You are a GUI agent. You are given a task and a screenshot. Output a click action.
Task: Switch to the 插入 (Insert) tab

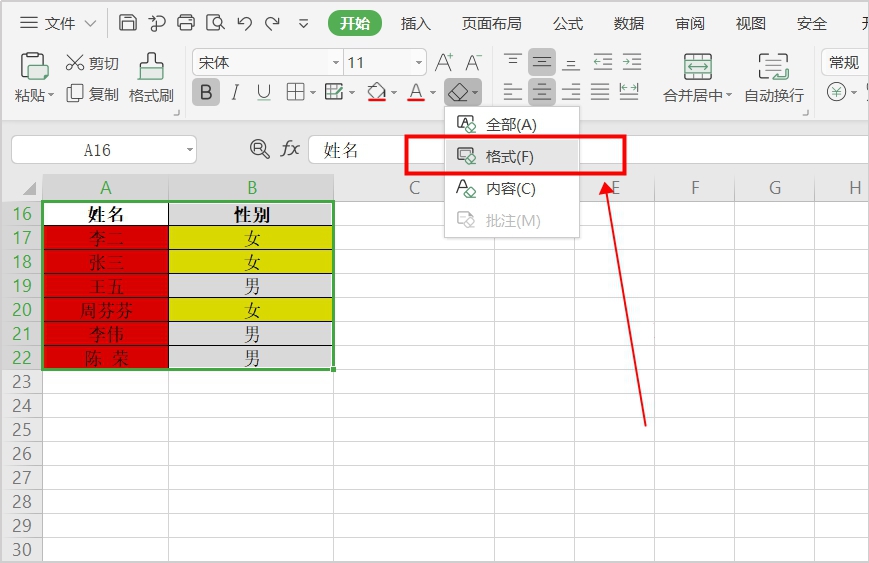(416, 23)
